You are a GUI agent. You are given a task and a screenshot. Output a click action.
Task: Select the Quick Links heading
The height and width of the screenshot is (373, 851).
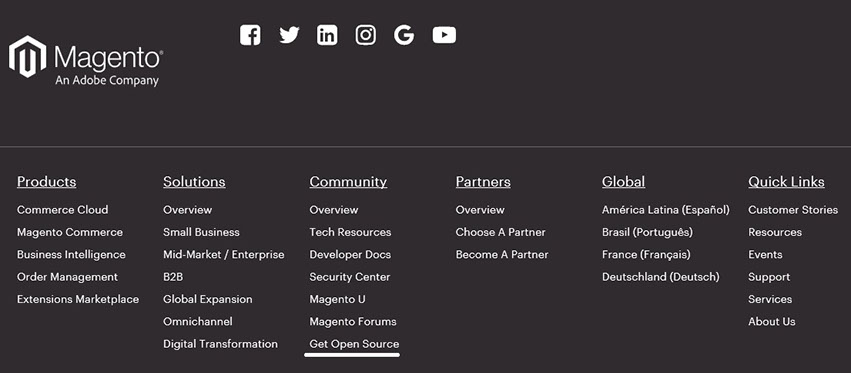point(786,182)
